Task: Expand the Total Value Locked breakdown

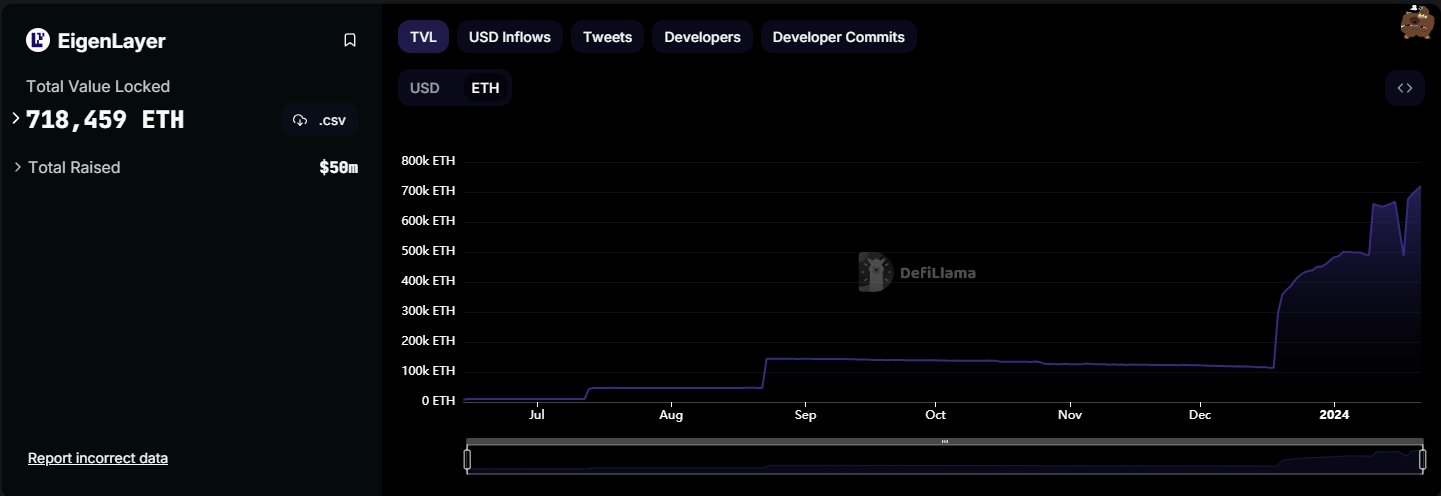Action: [16, 118]
